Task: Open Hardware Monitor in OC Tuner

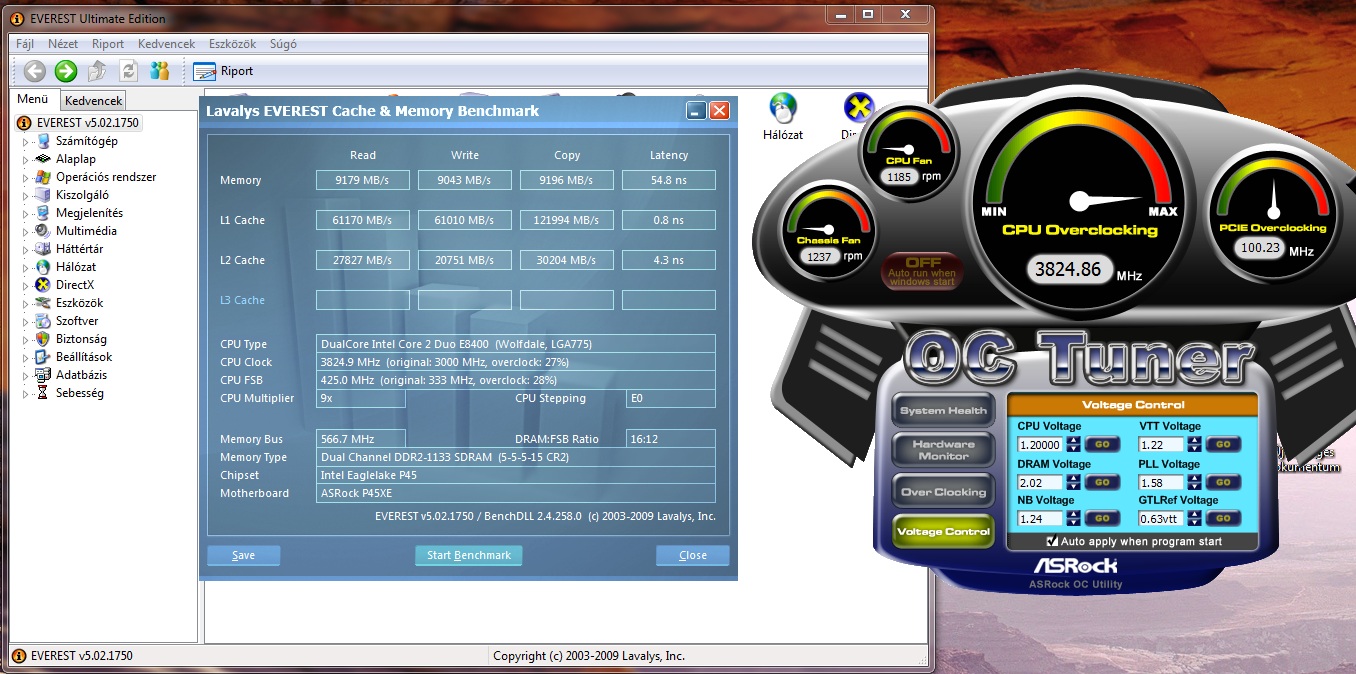Action: coord(942,450)
